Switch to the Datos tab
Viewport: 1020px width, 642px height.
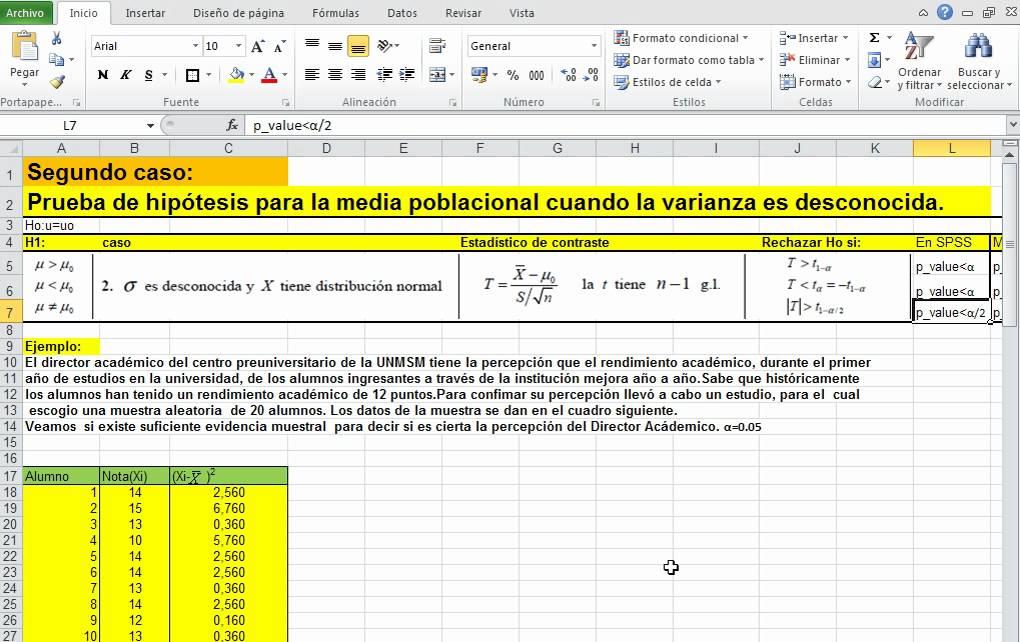(402, 13)
